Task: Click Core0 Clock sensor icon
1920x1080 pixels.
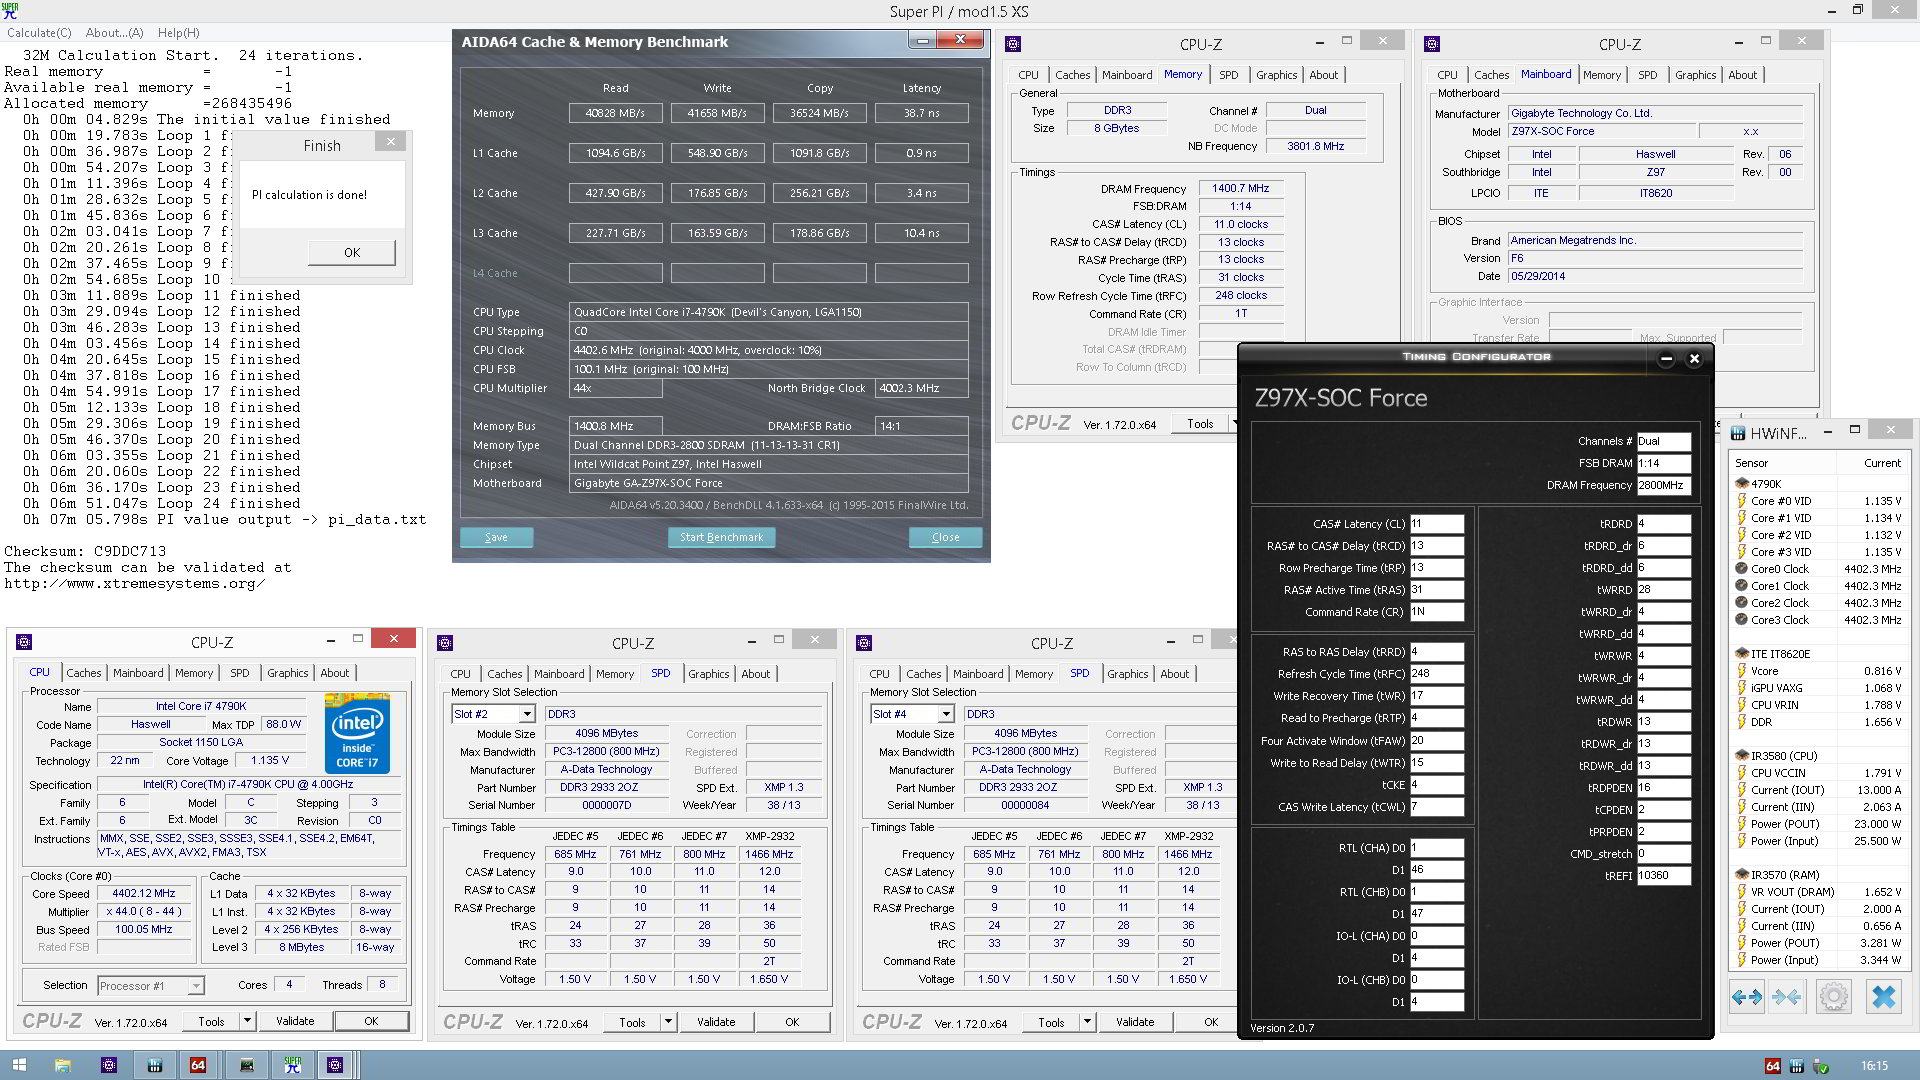Action: [1742, 568]
